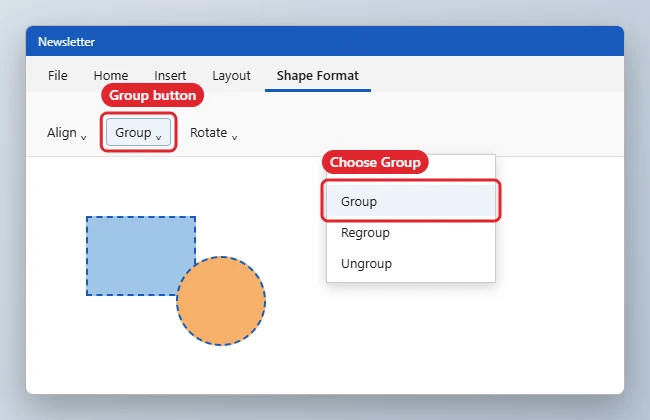Open the Group dropdown button
The height and width of the screenshot is (420, 650).
tap(138, 133)
